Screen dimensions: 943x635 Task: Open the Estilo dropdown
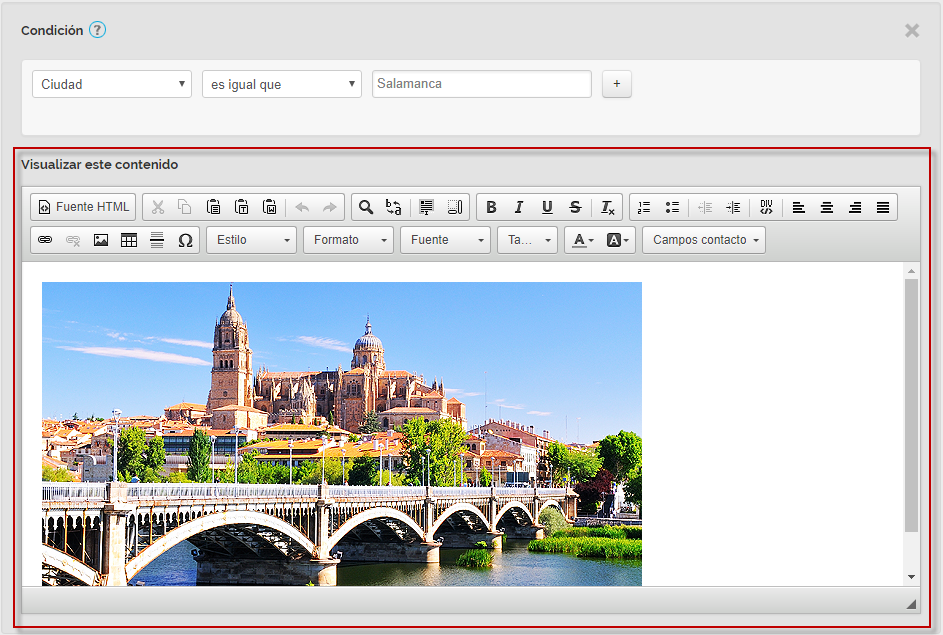pyautogui.click(x=251, y=240)
